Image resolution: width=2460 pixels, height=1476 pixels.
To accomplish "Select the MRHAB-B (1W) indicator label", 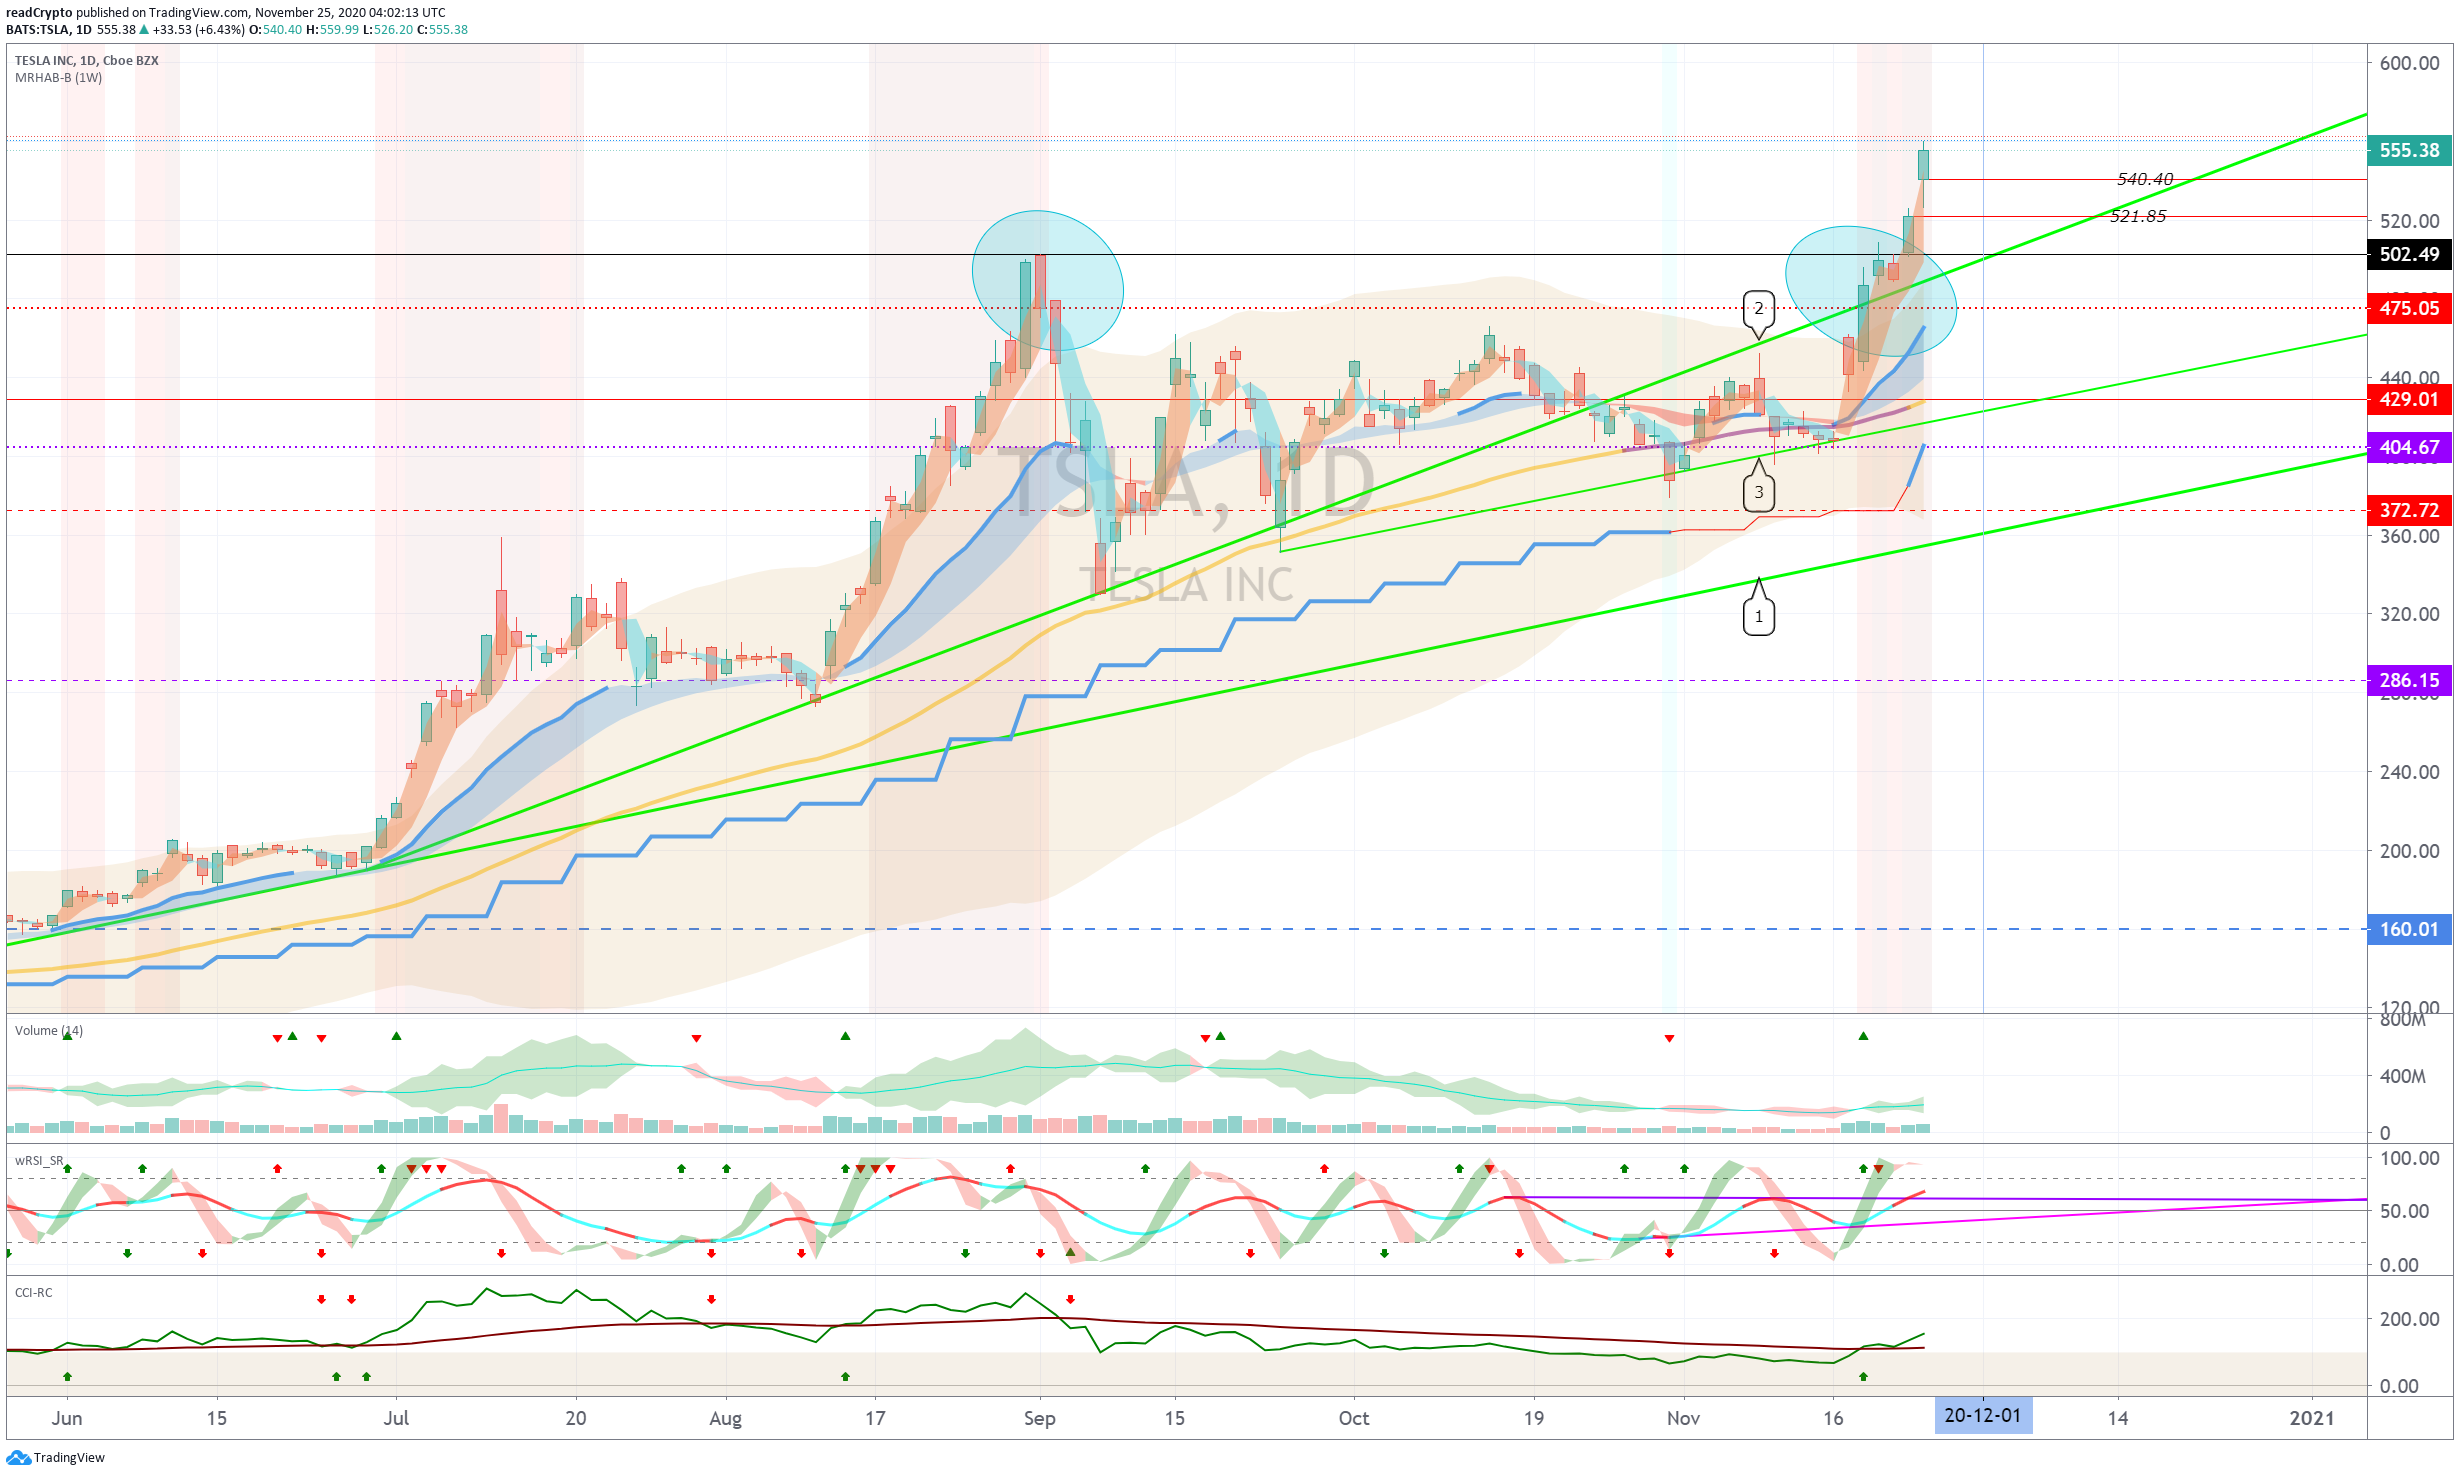I will click(x=58, y=78).
